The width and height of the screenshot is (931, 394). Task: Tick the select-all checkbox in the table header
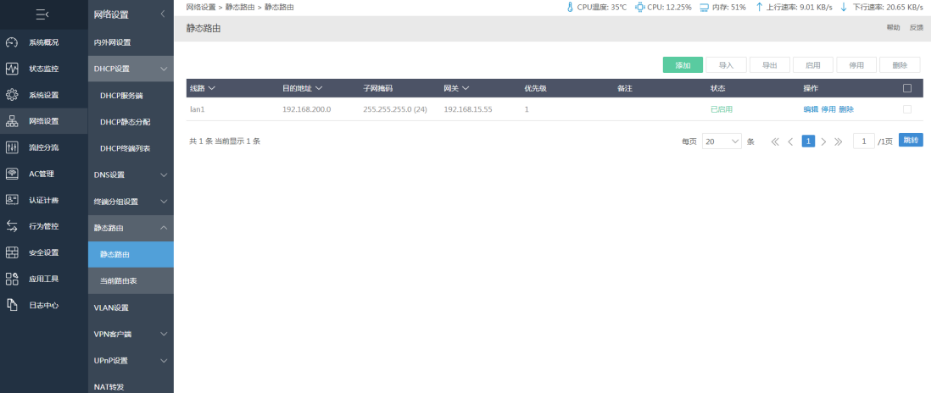[907, 88]
